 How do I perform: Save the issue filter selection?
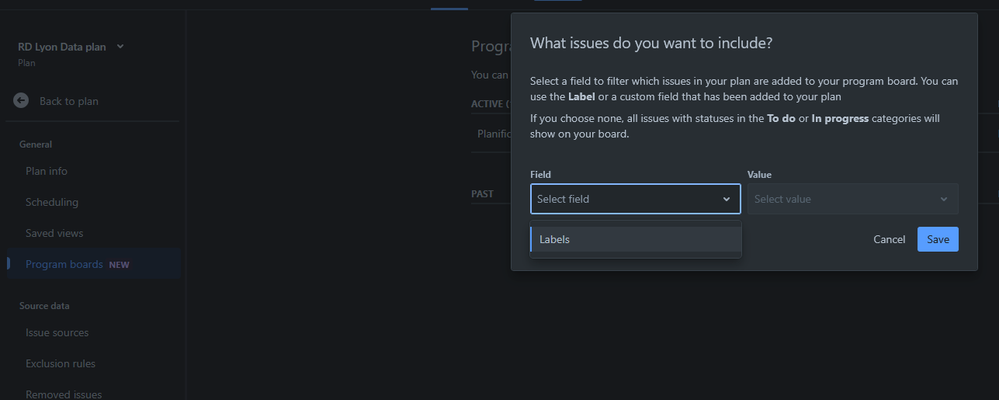pos(938,239)
